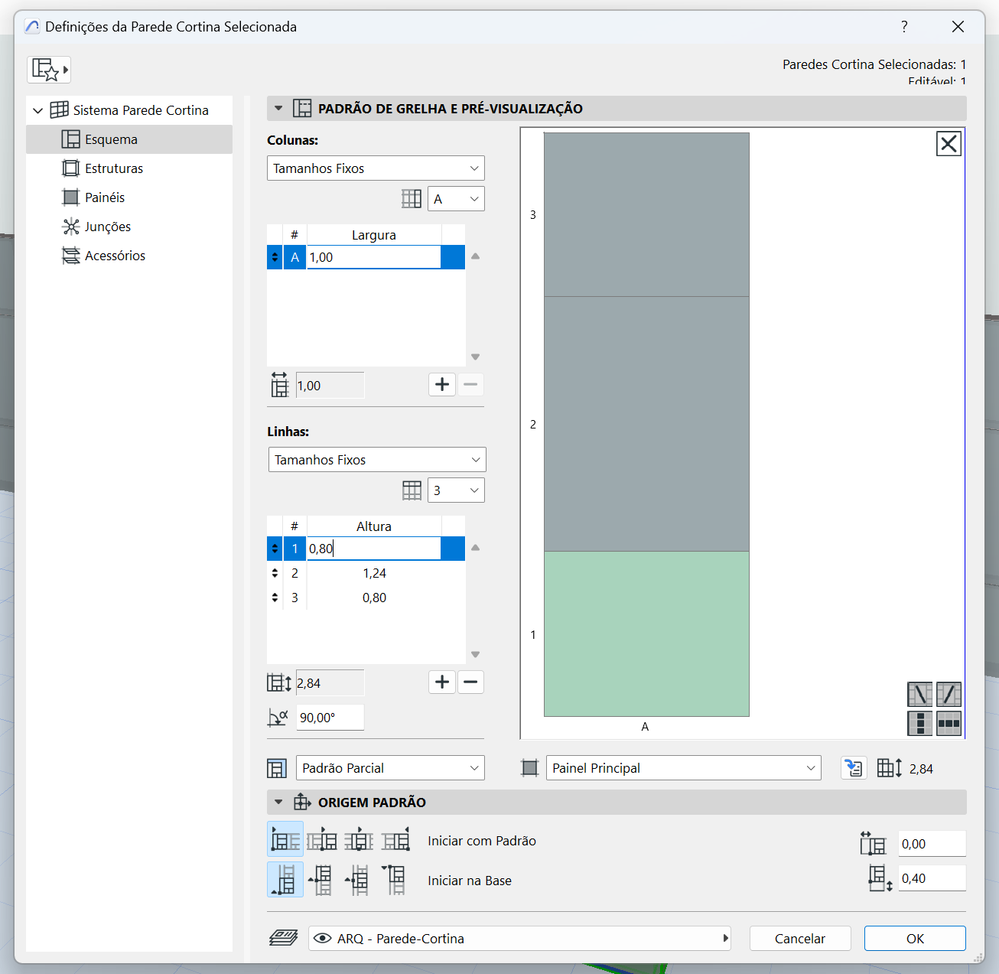Select gray panel 2 in the preview
The height and width of the screenshot is (974, 999).
click(646, 424)
